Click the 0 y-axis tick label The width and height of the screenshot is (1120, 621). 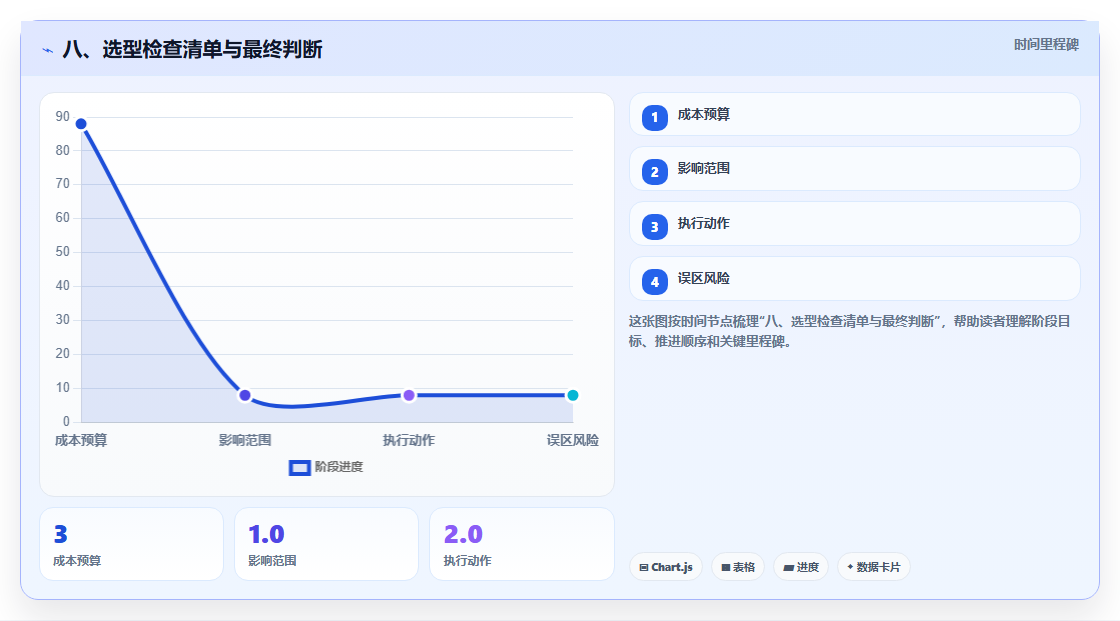coord(66,422)
